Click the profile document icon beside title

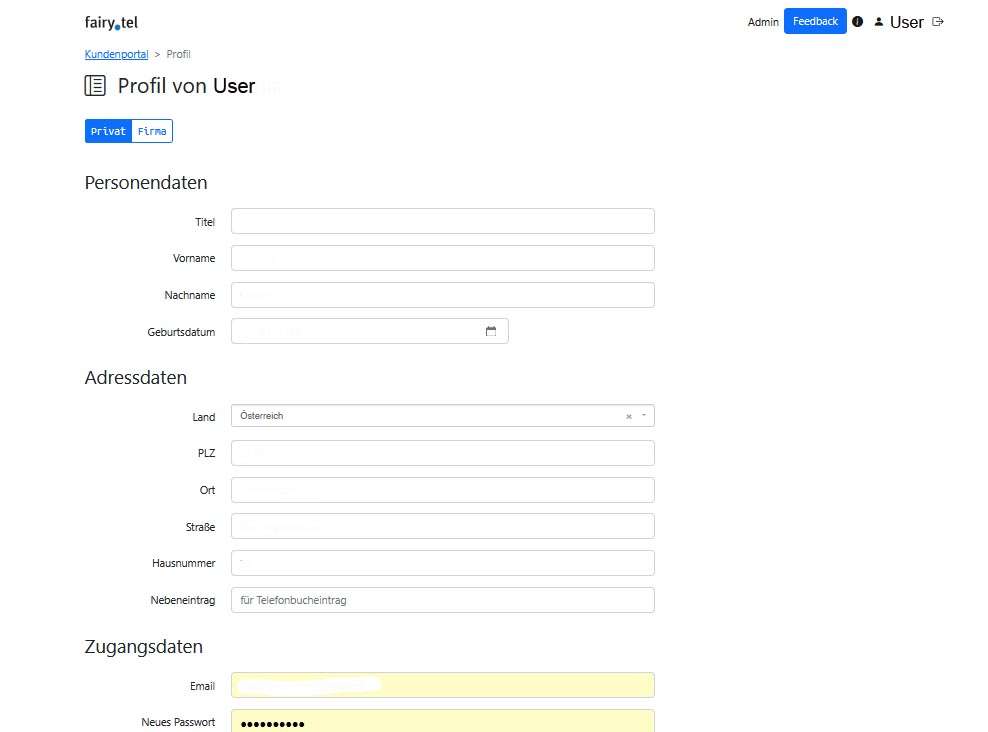[95, 86]
